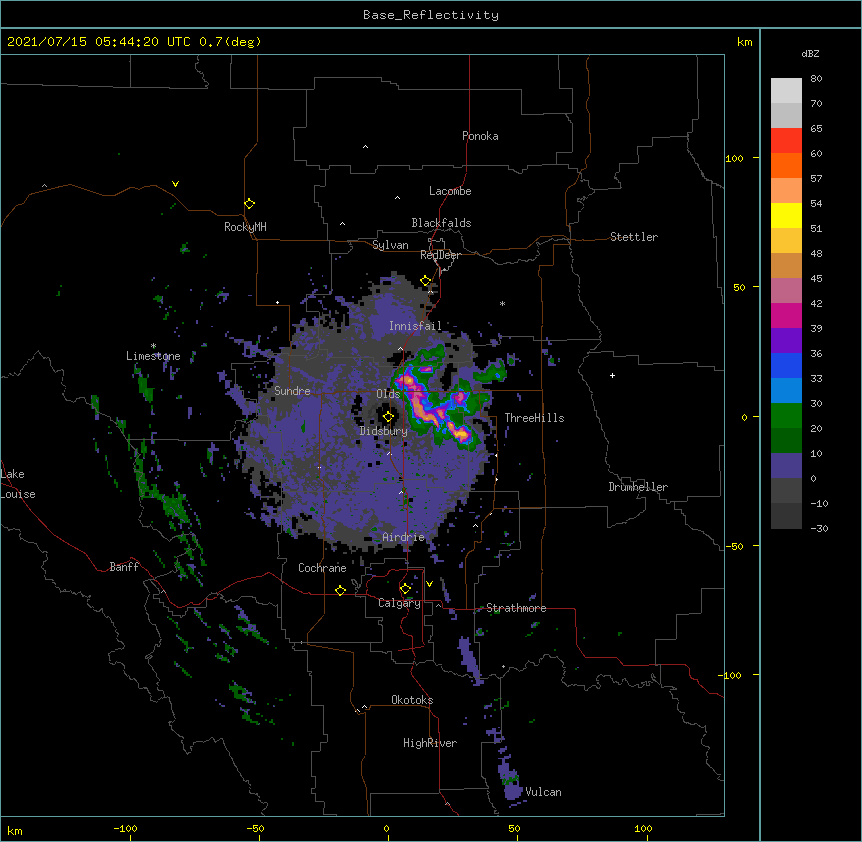Click the Stettler city label
Viewport: 862px width, 842px height.
(x=634, y=237)
